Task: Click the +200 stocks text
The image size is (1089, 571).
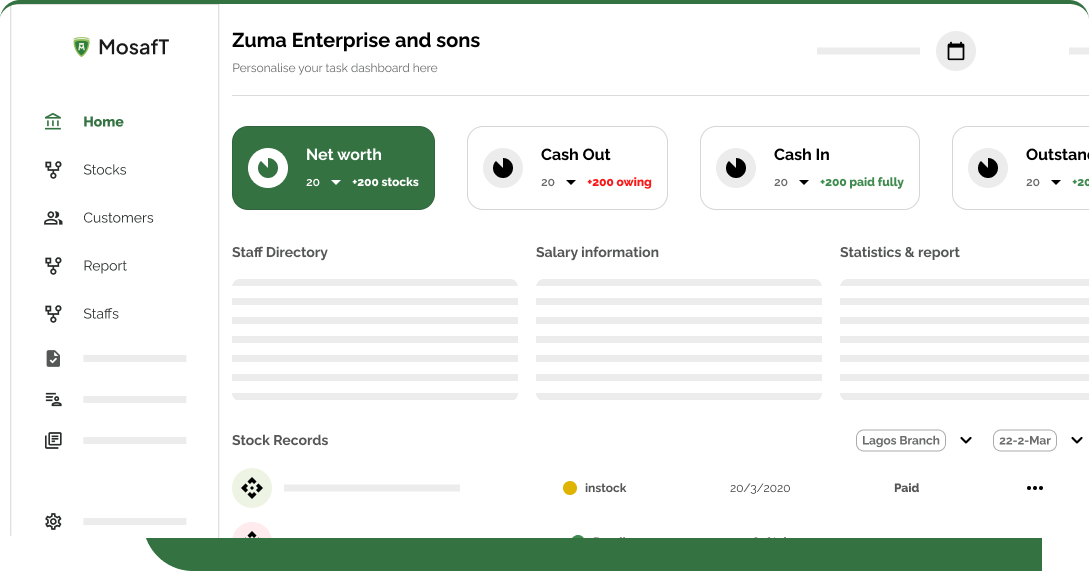Action: 385,182
